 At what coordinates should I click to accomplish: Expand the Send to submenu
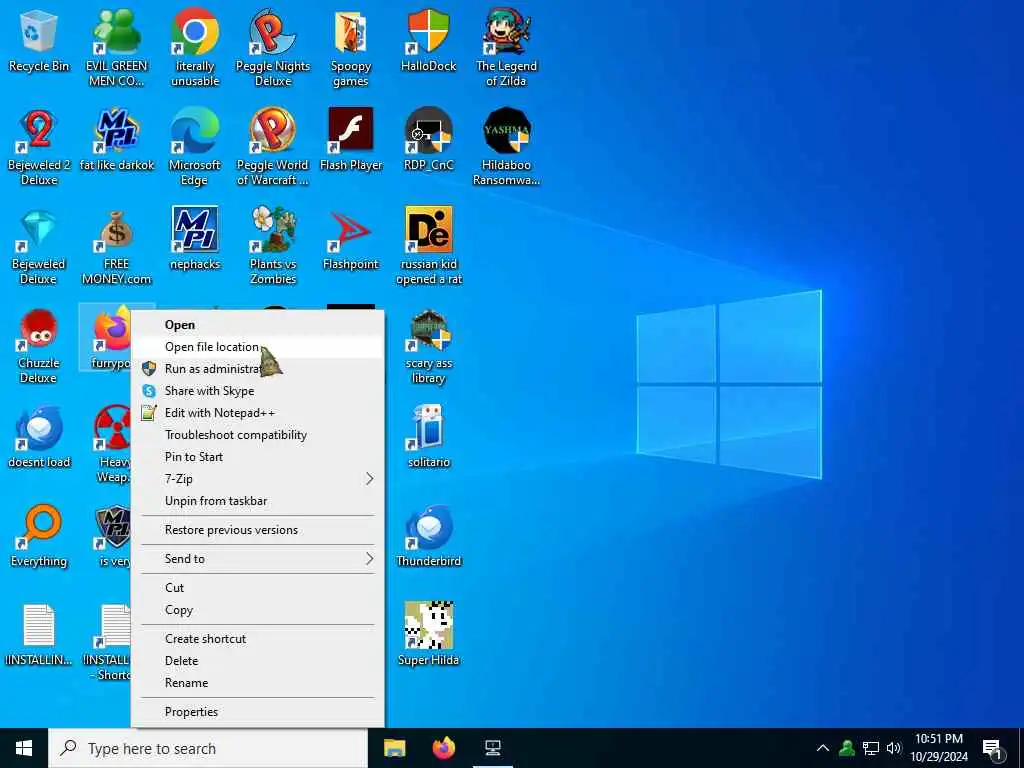(257, 558)
